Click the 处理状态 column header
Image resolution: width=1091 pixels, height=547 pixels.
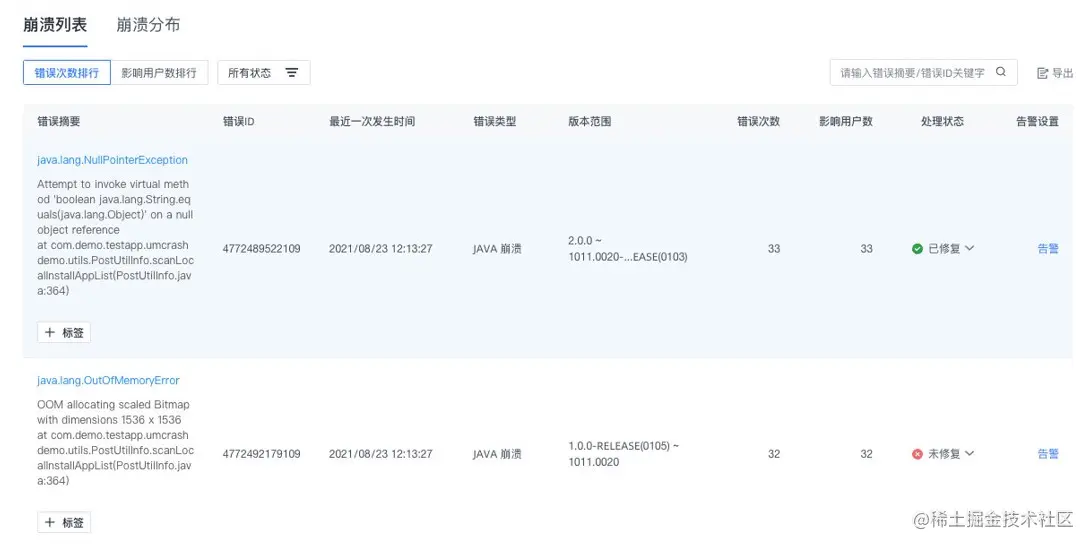point(942,121)
